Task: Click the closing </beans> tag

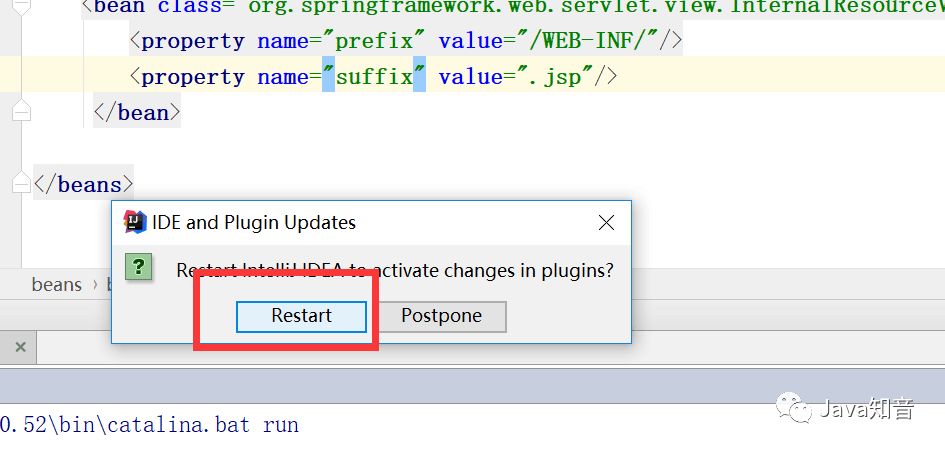Action: point(84,184)
